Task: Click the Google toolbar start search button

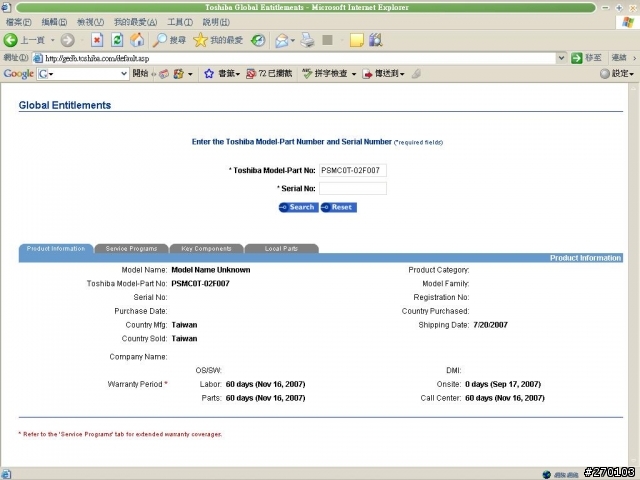Action: click(x=140, y=74)
